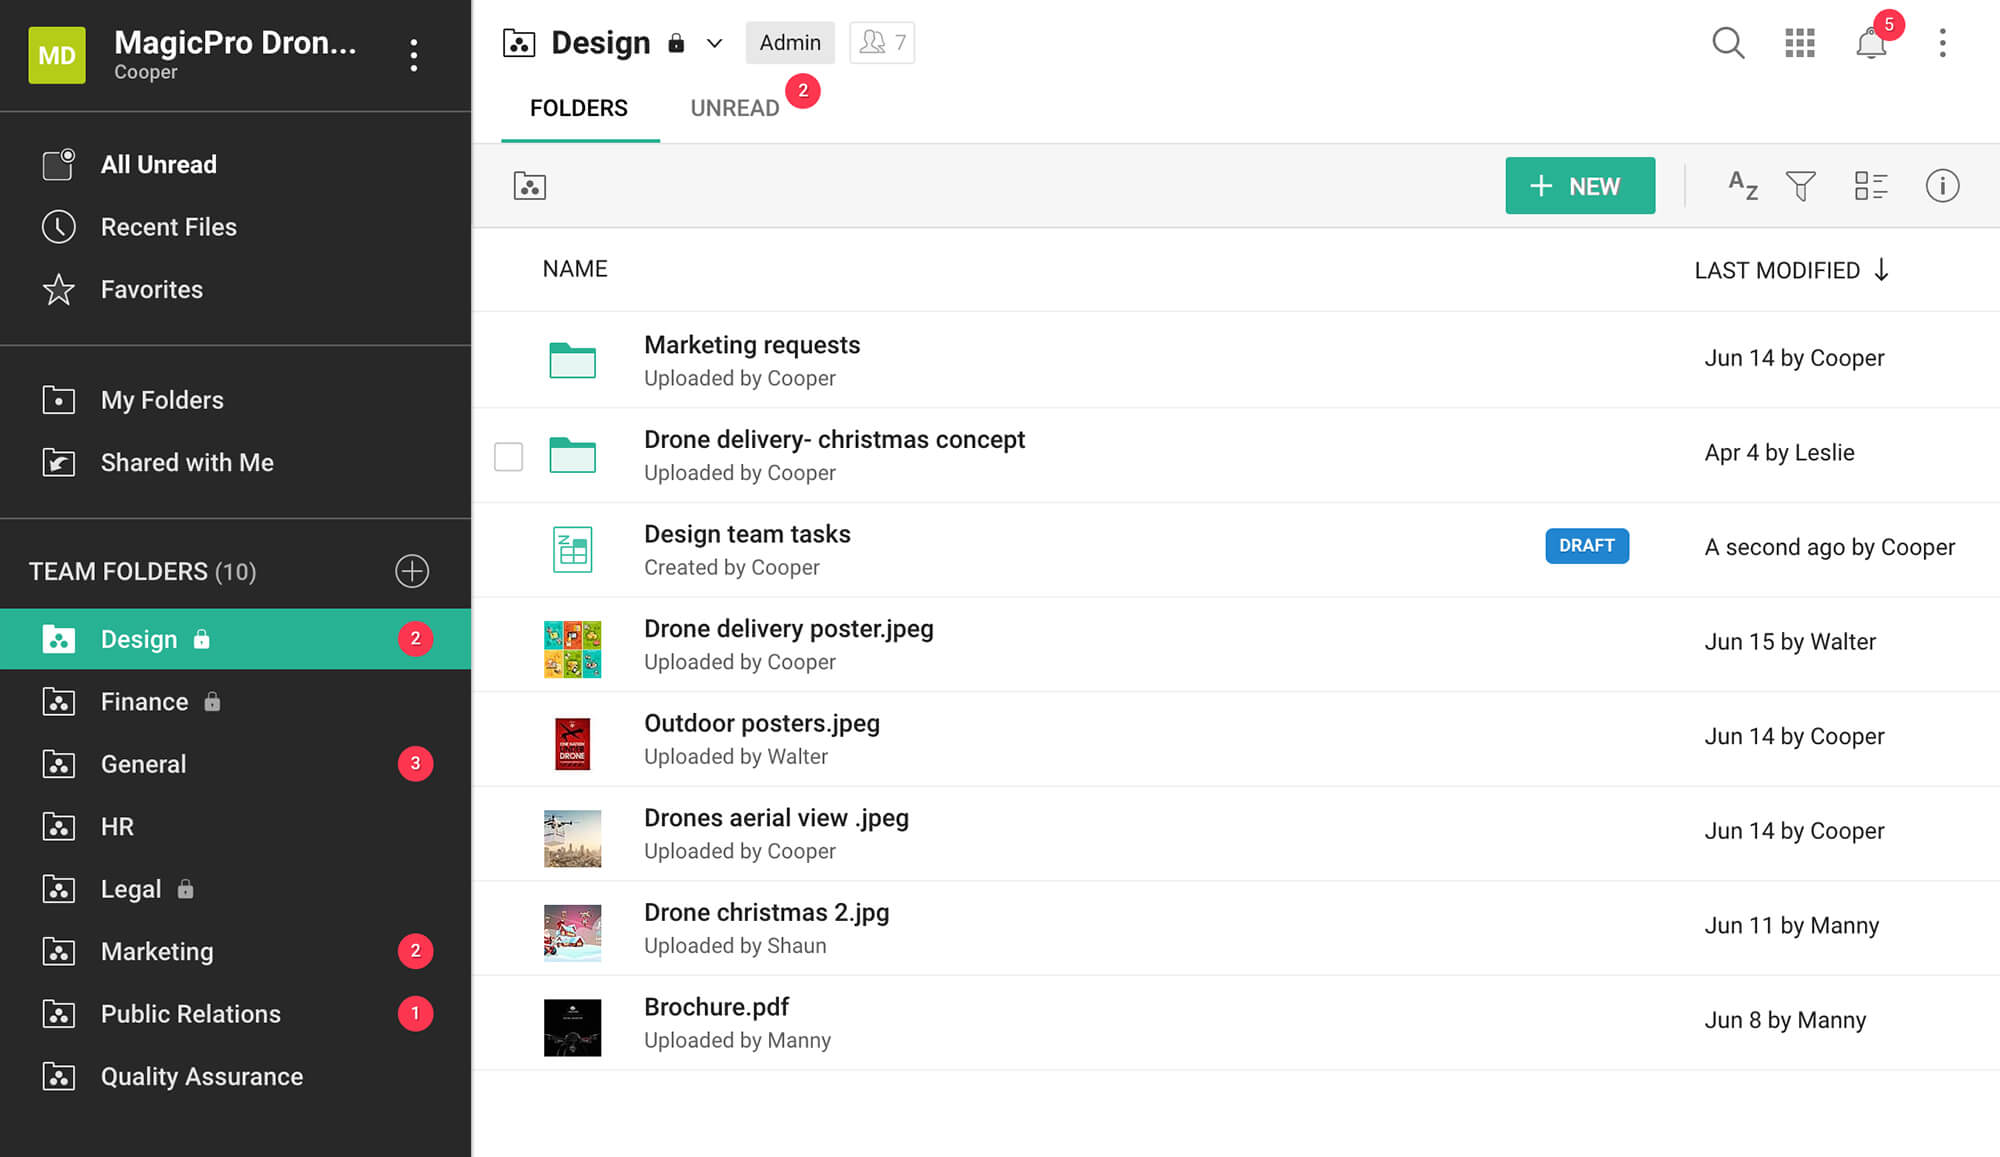Open Favorites via the star icon
2000x1157 pixels.
pyautogui.click(x=59, y=290)
